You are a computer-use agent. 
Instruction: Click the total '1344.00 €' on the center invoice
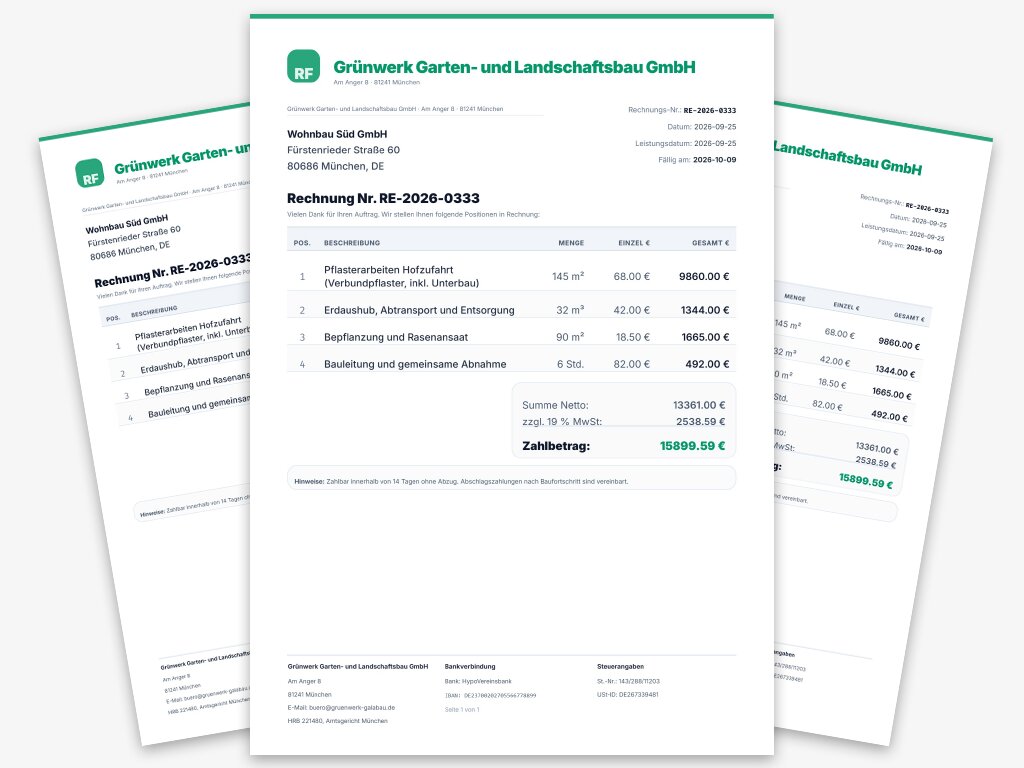pos(705,310)
